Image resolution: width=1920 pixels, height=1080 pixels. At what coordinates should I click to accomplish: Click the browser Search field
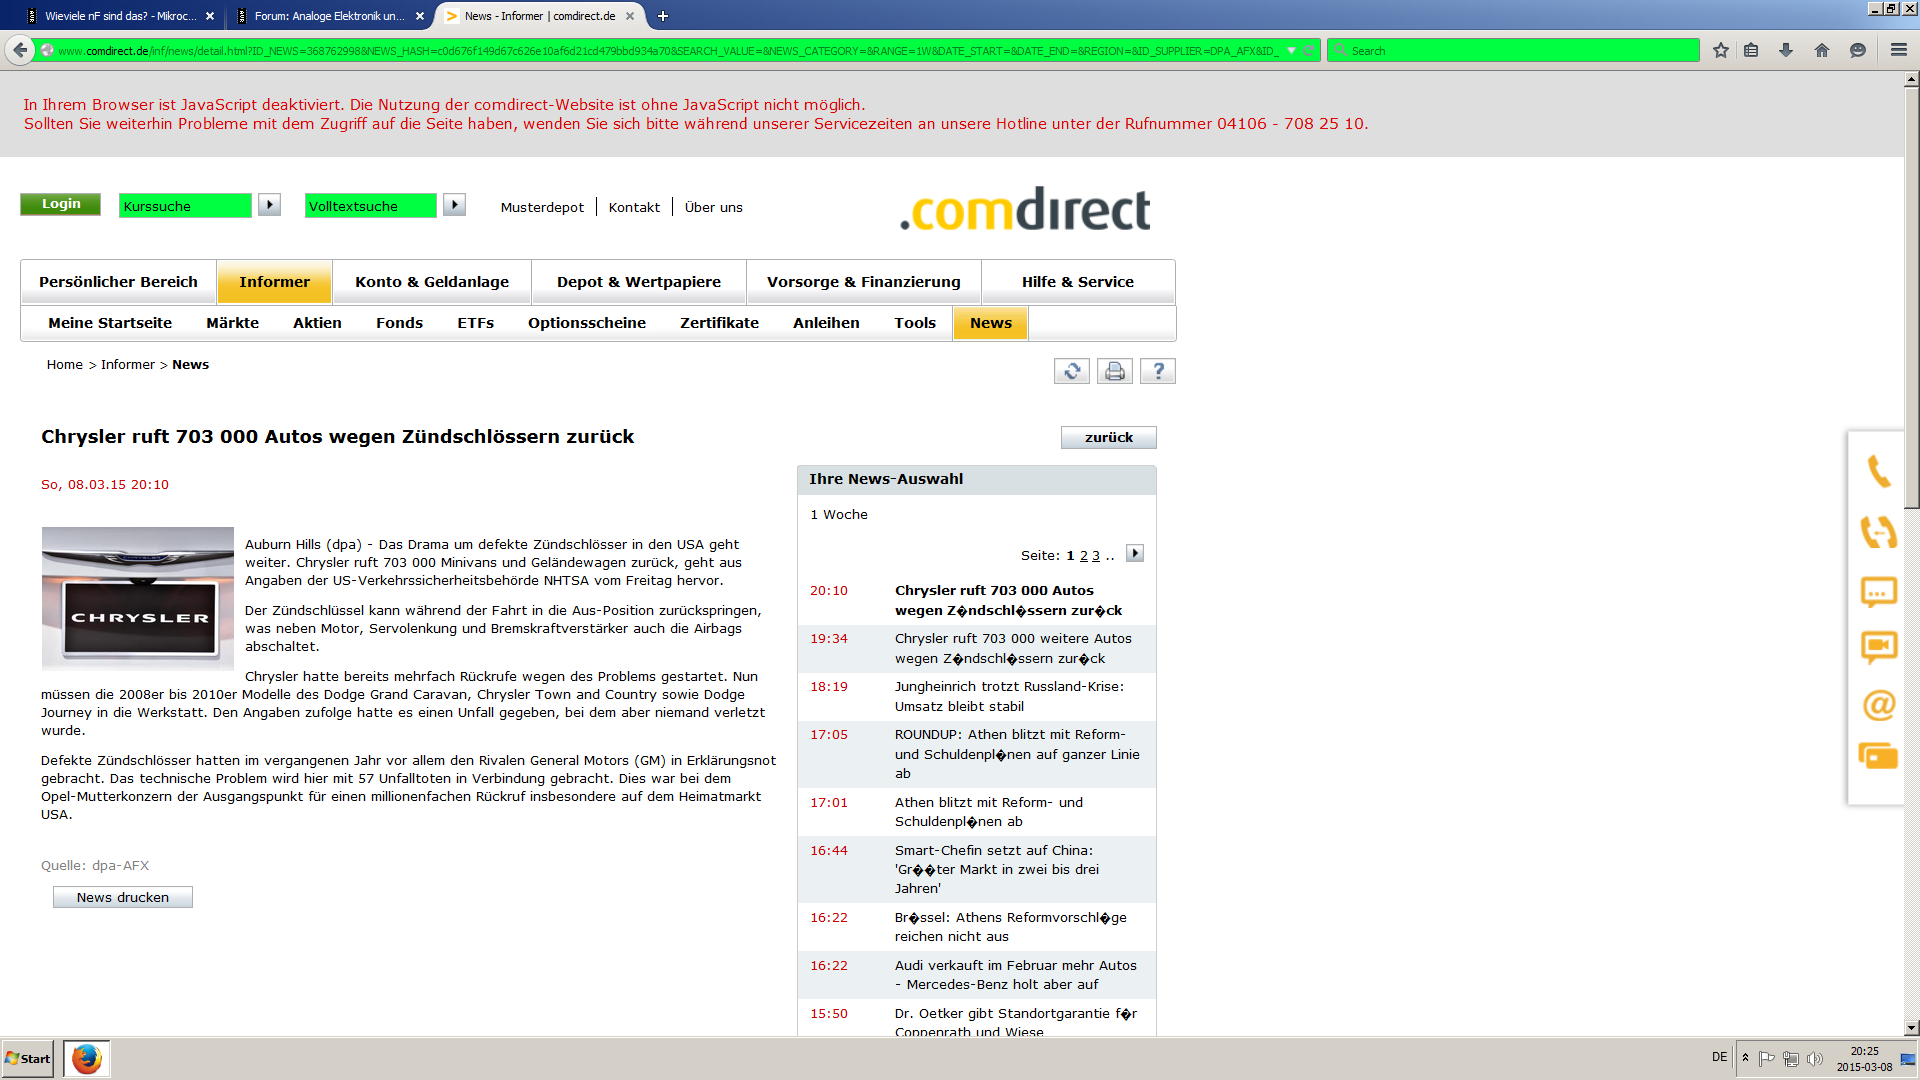pos(1513,50)
